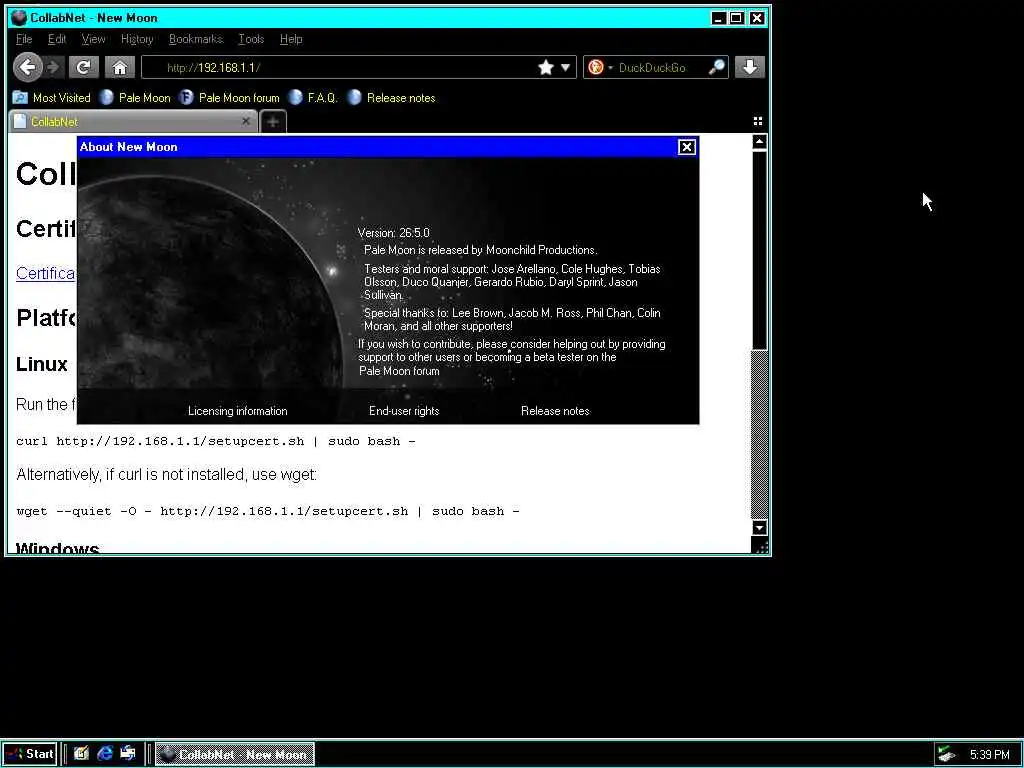Open the View menu
The width and height of the screenshot is (1024, 768).
(x=93, y=39)
